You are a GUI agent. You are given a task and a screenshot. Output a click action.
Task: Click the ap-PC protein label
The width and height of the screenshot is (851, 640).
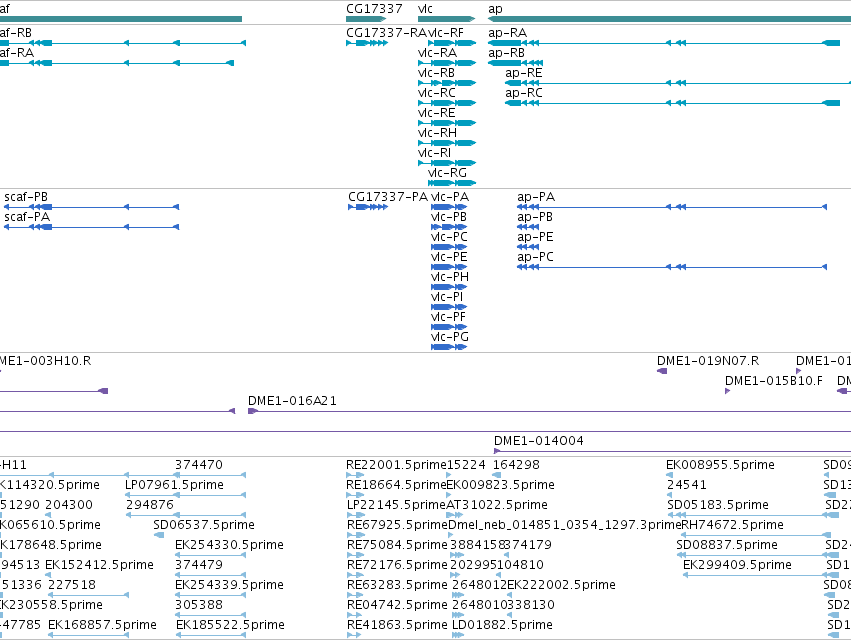pos(535,257)
